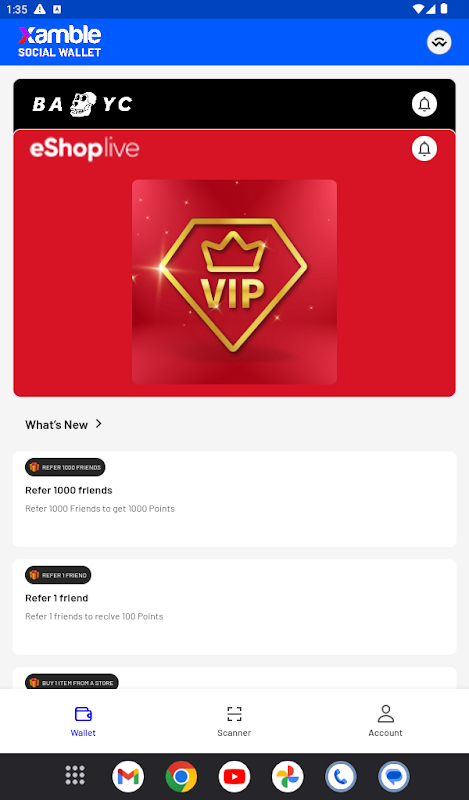Open What's New section heading

tap(56, 424)
